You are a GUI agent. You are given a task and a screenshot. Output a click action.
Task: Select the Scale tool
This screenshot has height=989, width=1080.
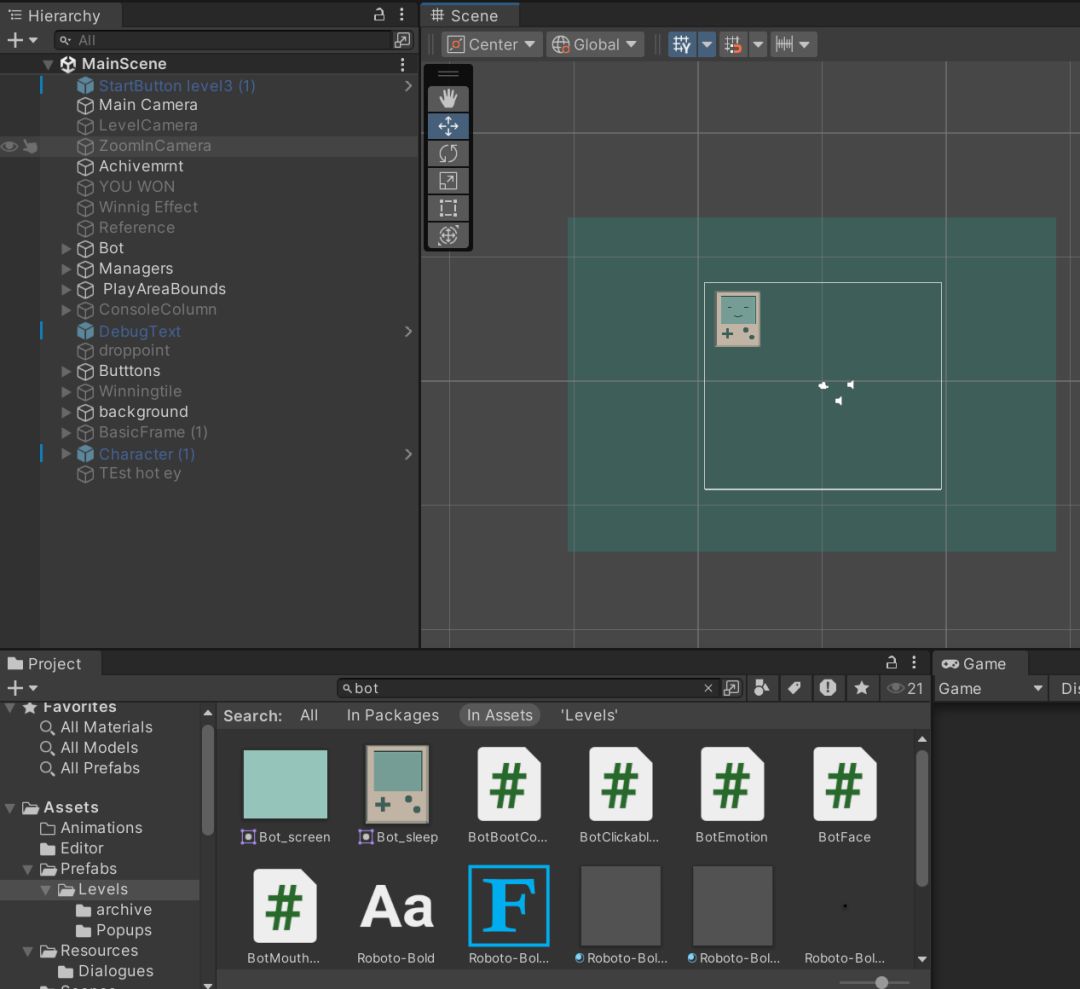point(448,181)
